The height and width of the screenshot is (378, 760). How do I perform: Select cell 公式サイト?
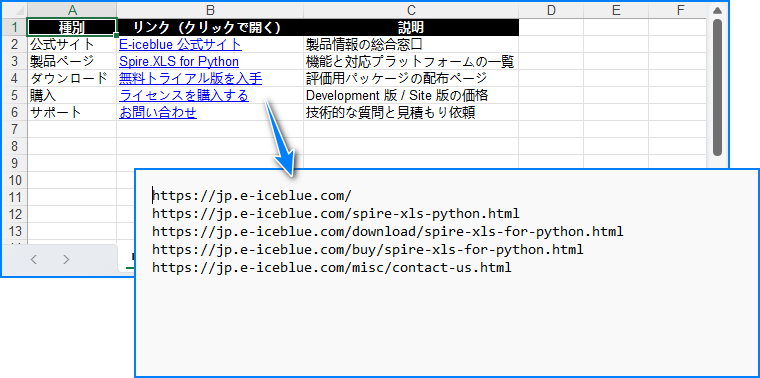tap(72, 45)
